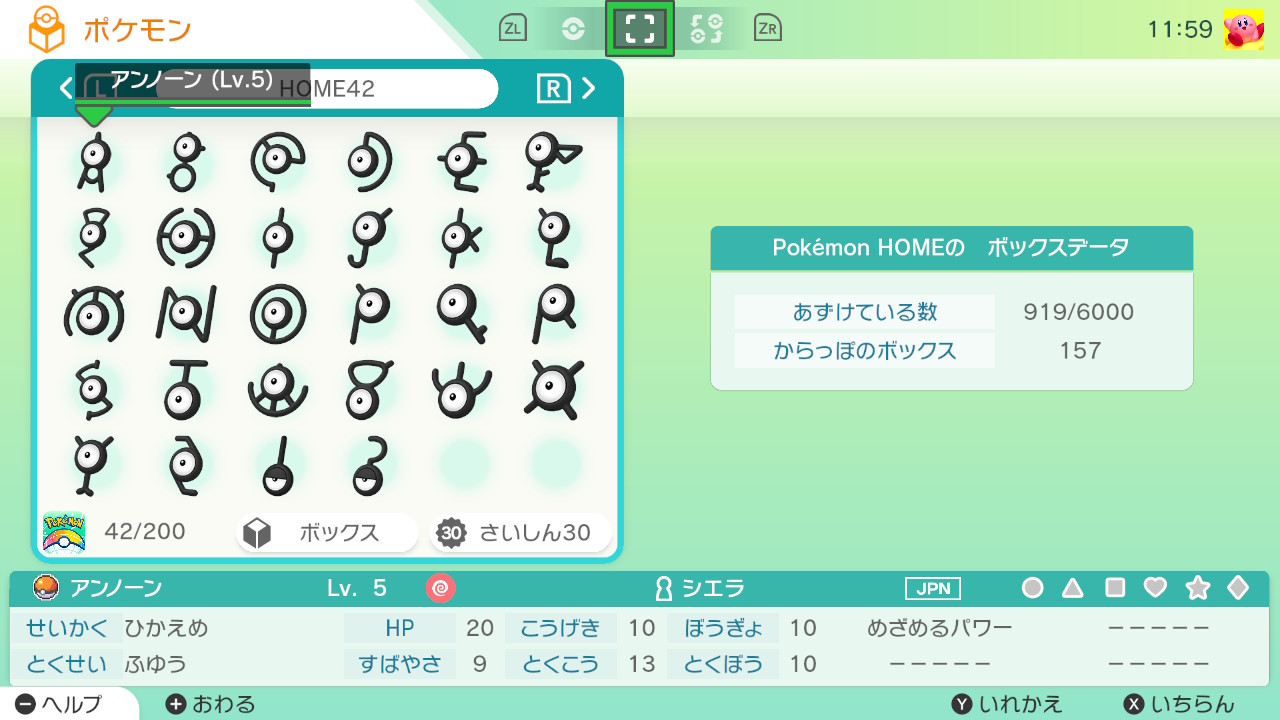Select the Unown I in the box
Viewport: 1280px width, 720px height.
click(x=279, y=239)
